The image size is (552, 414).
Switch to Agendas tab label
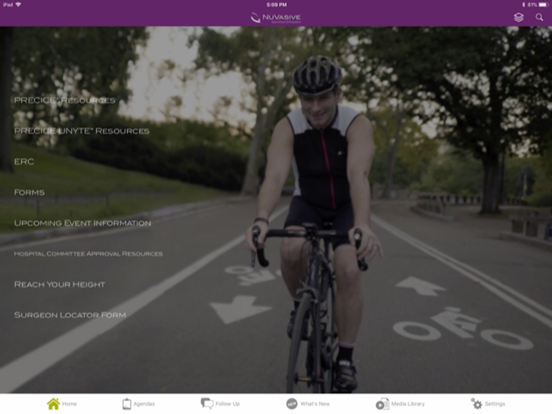(144, 404)
